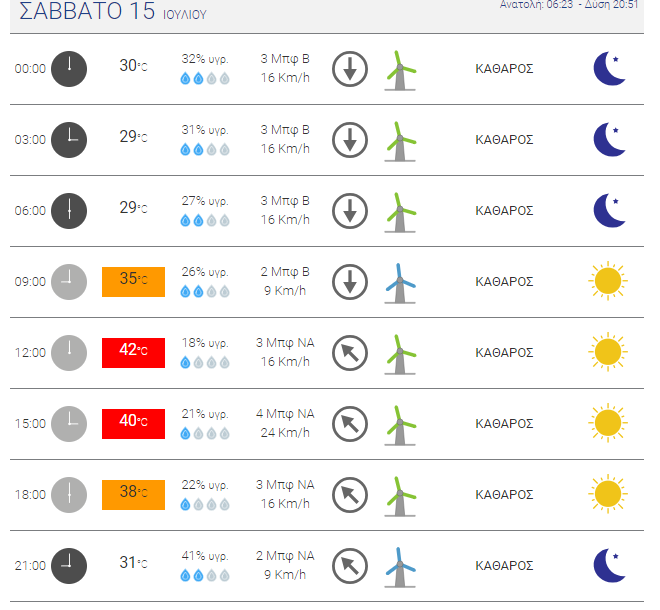Image resolution: width=660 pixels, height=610 pixels.
Task: Click the clock icon for 00:00
Action: coord(69,69)
